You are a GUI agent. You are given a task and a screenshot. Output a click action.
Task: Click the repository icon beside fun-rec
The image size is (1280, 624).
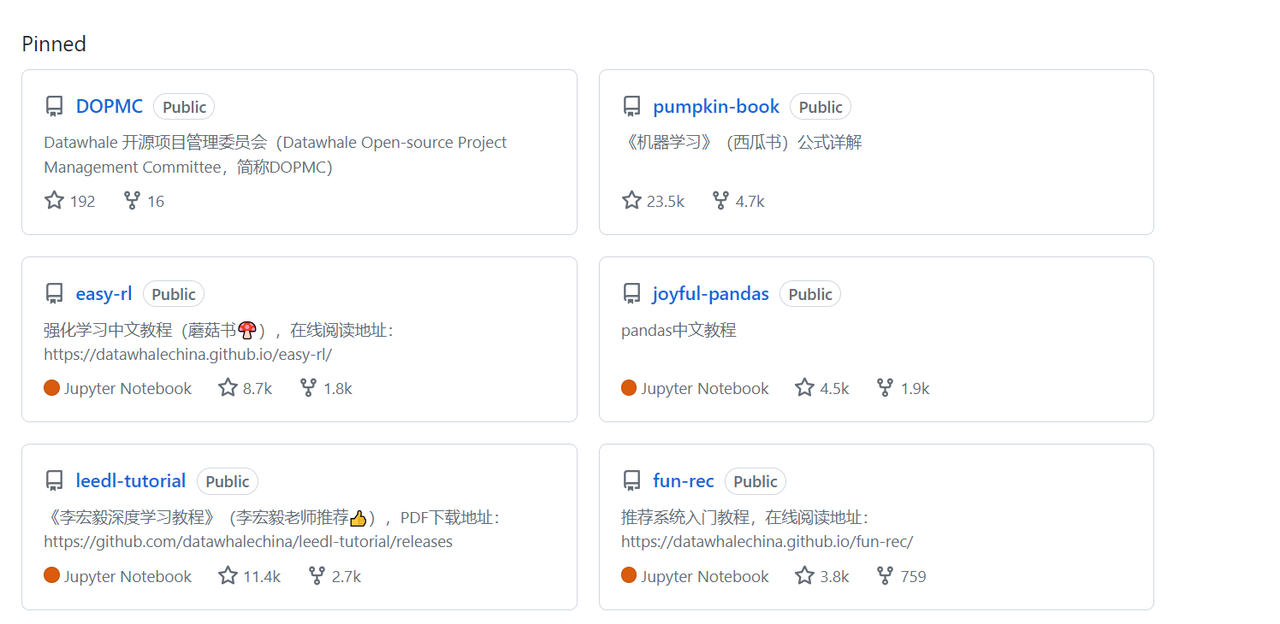(x=632, y=482)
